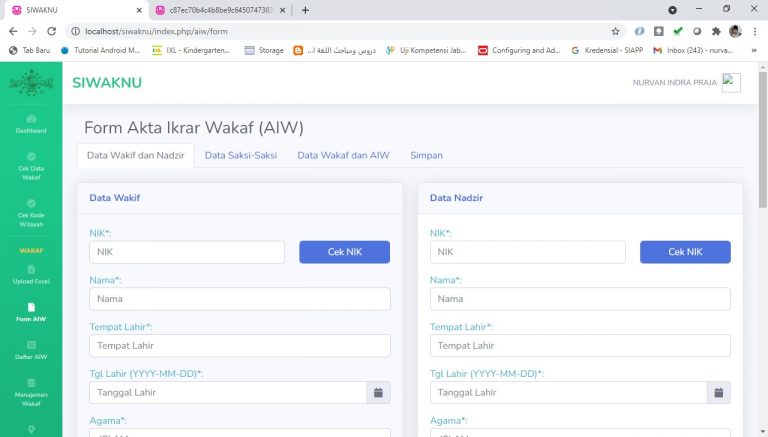
Task: Open the Inbox (243) Gmail bookmark
Action: pos(693,50)
